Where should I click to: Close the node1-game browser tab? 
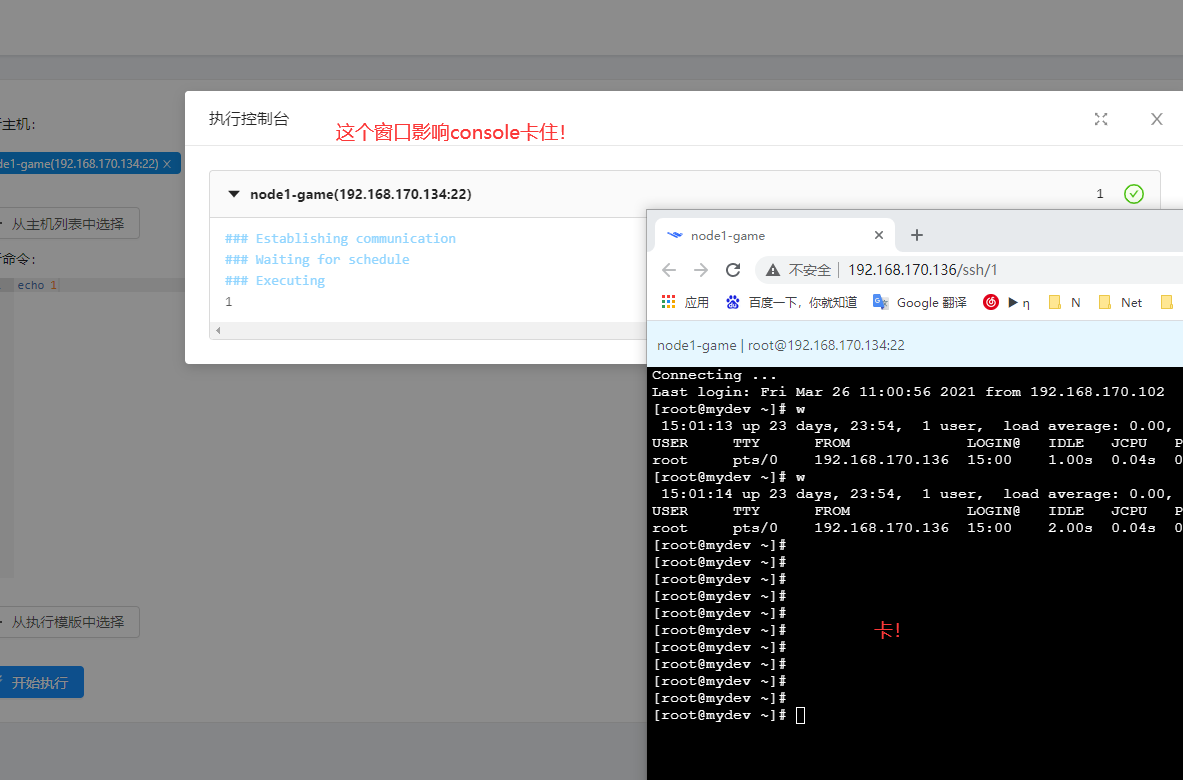878,235
